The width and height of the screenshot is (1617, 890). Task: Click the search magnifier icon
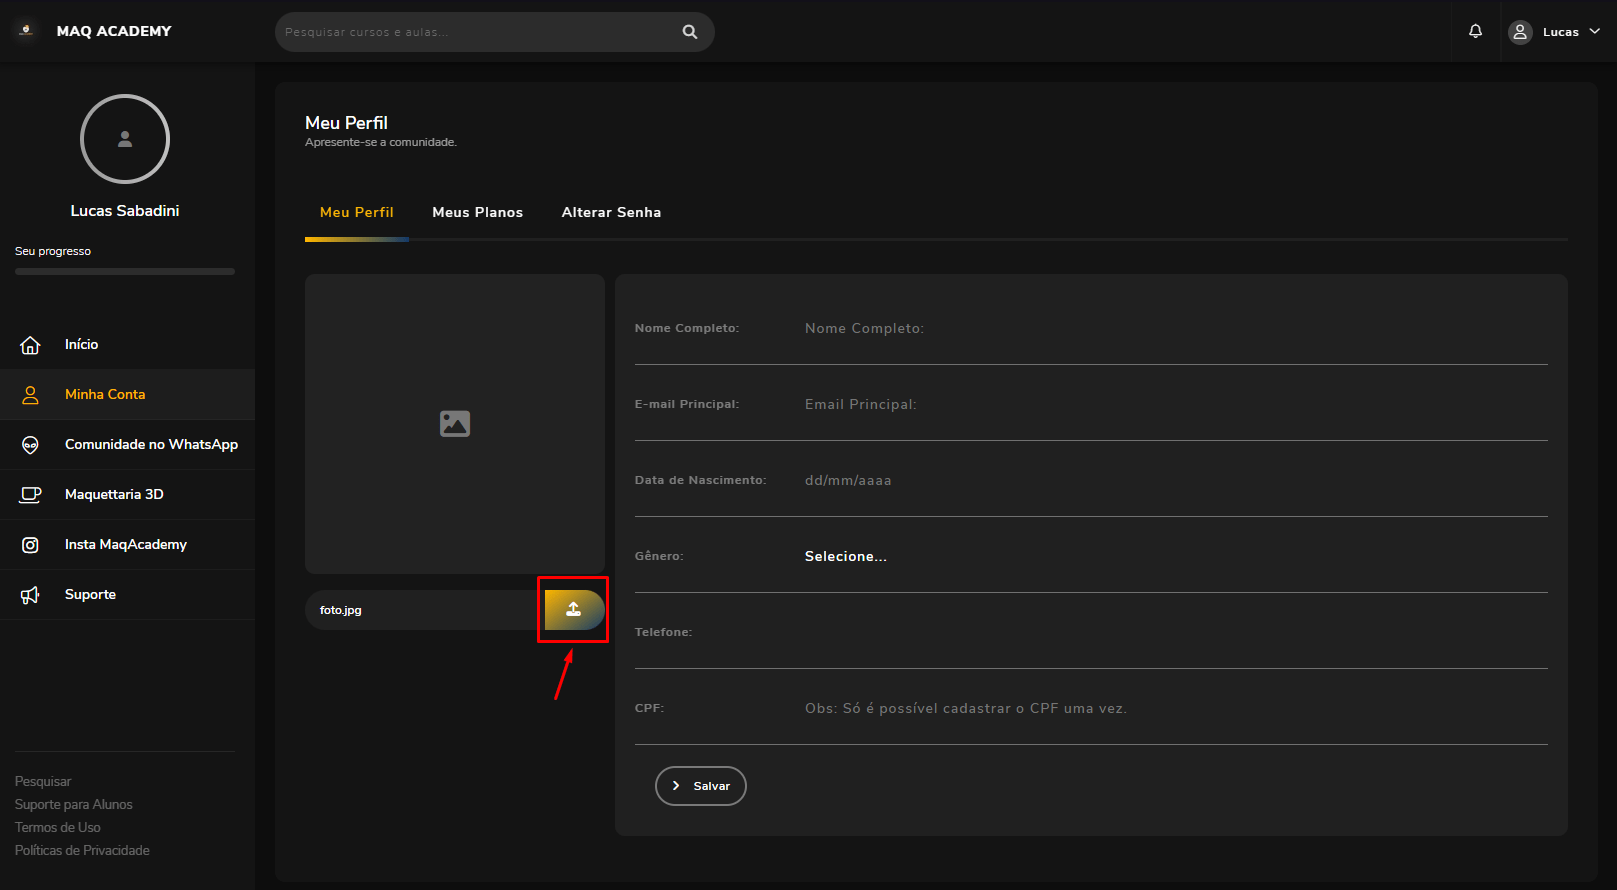[689, 32]
